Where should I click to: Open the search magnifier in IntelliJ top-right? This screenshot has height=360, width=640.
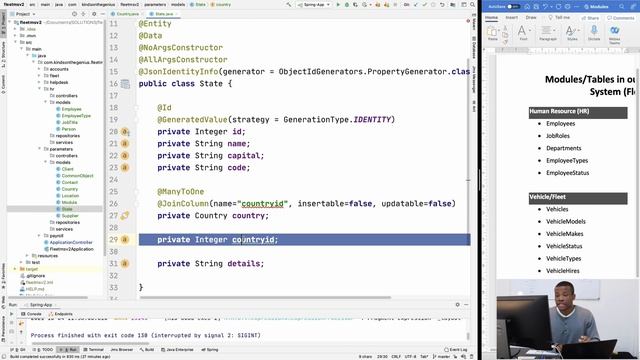click(x=472, y=4)
